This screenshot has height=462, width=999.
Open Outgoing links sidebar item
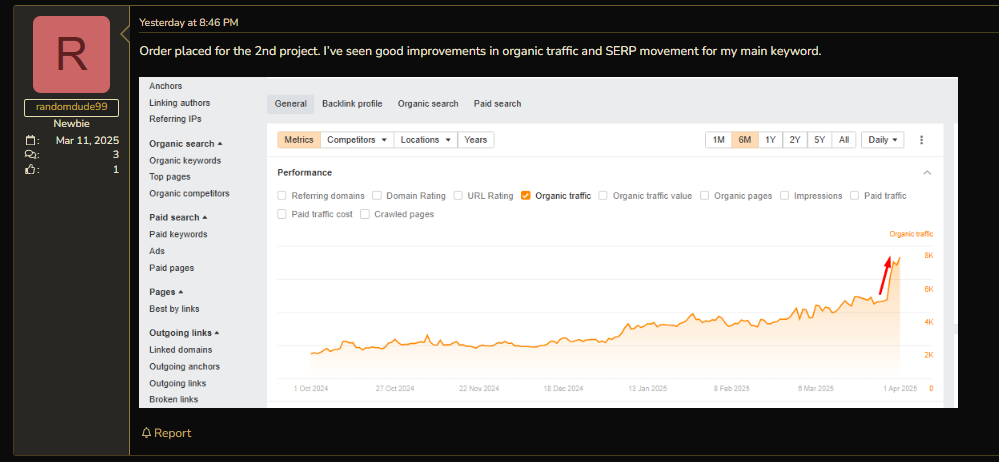point(178,383)
